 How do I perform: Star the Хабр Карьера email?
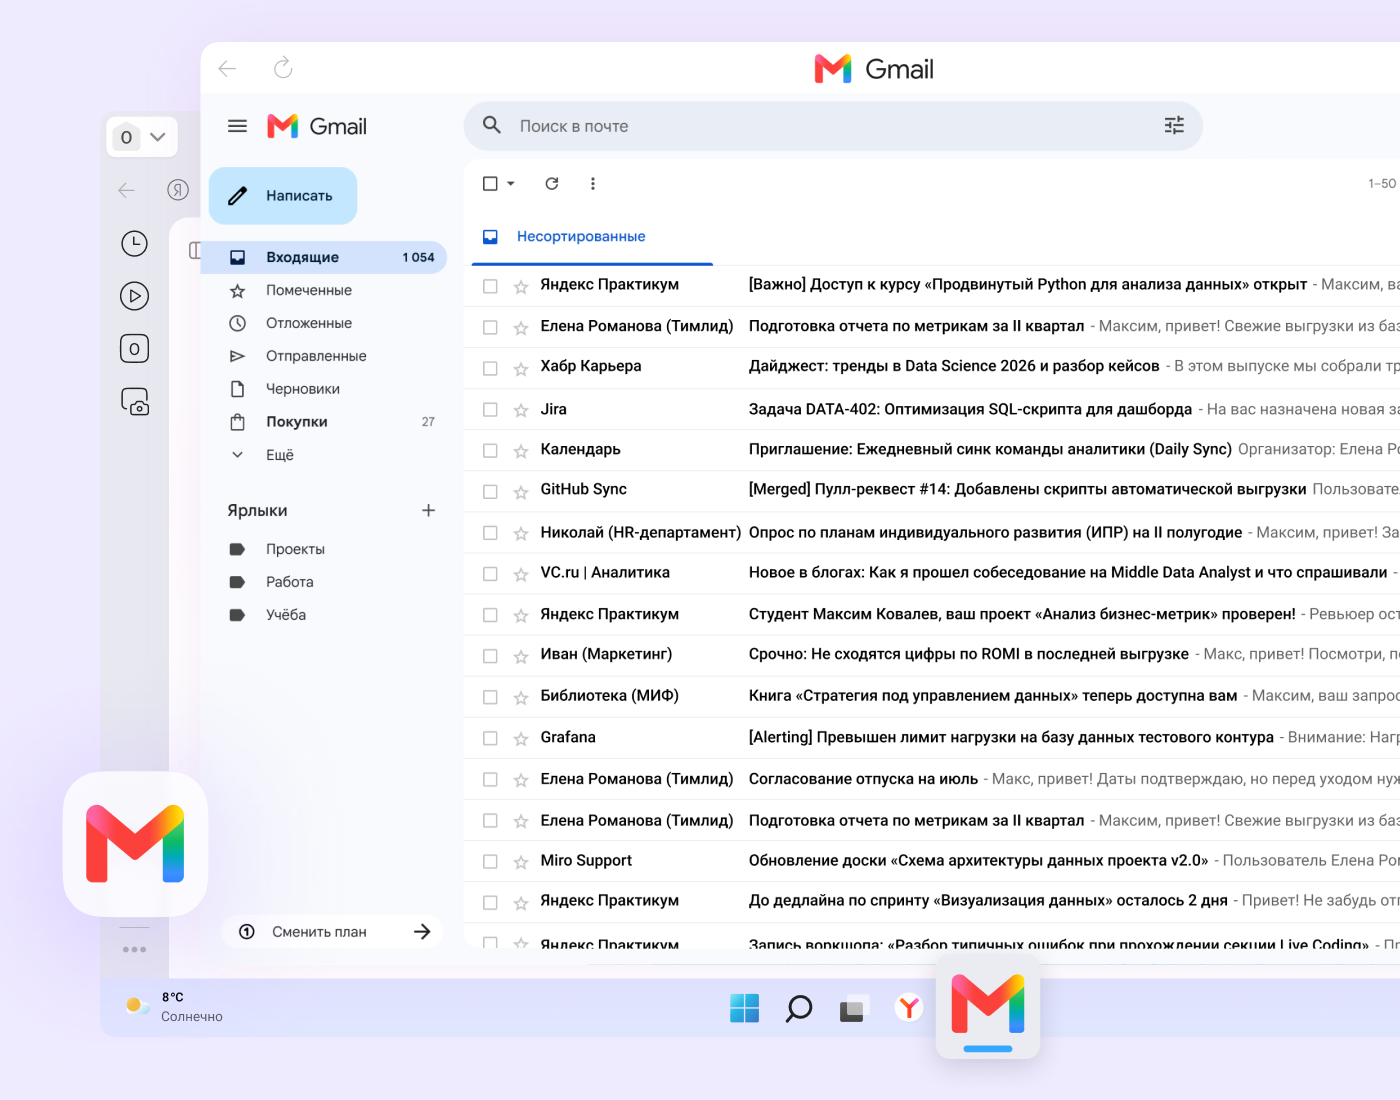point(521,369)
